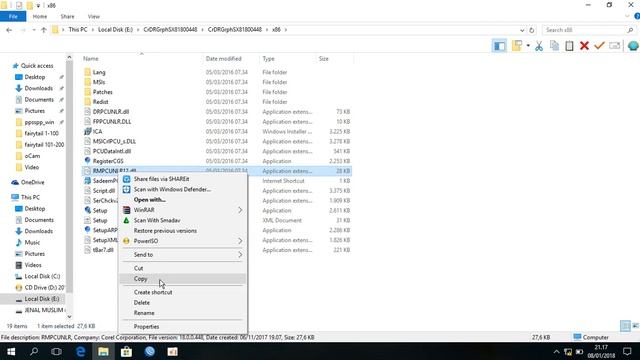Open the Share ribbon tab
The image size is (640, 360).
[x=67, y=16]
